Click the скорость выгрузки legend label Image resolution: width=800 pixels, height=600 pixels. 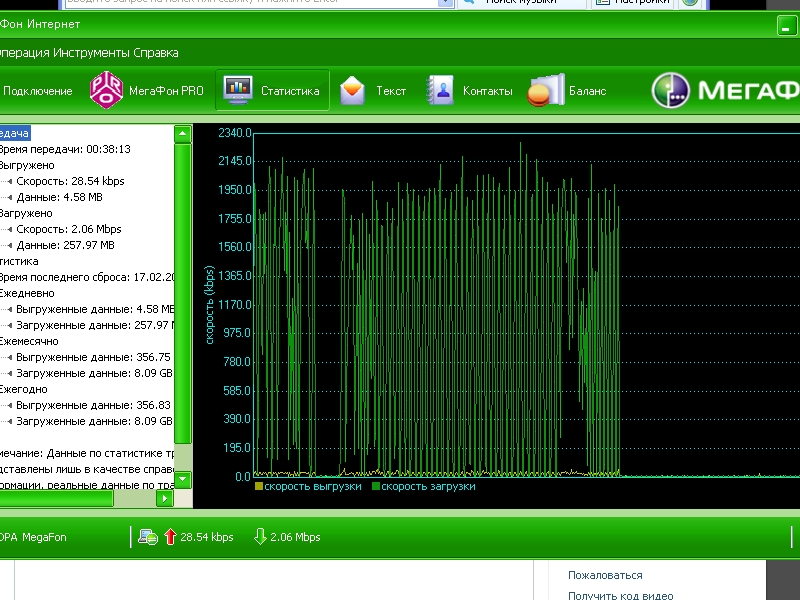[x=313, y=486]
